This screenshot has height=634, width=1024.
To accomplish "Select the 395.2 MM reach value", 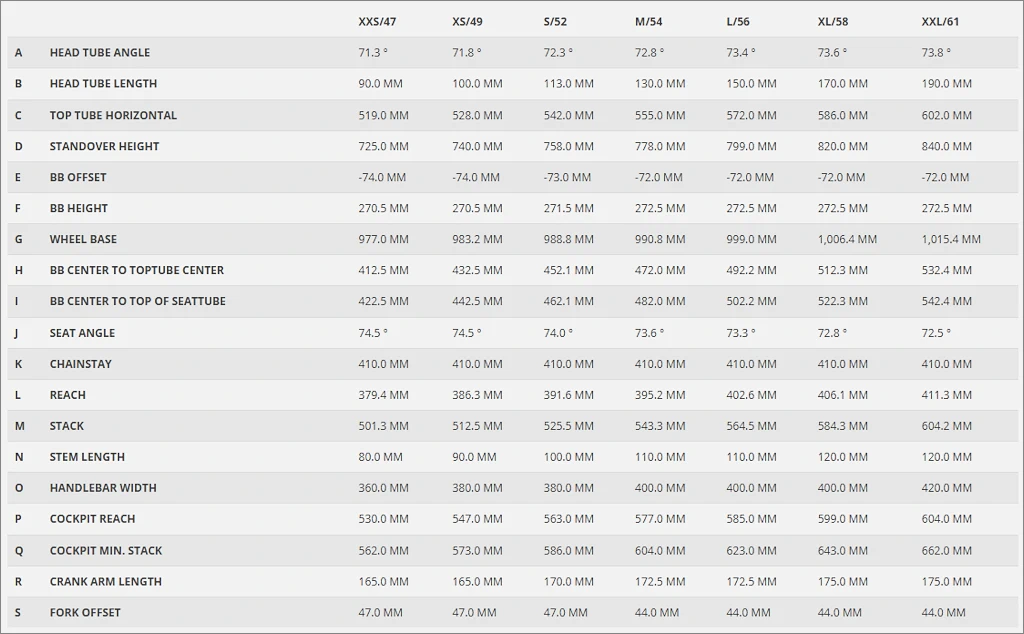I will (x=660, y=395).
